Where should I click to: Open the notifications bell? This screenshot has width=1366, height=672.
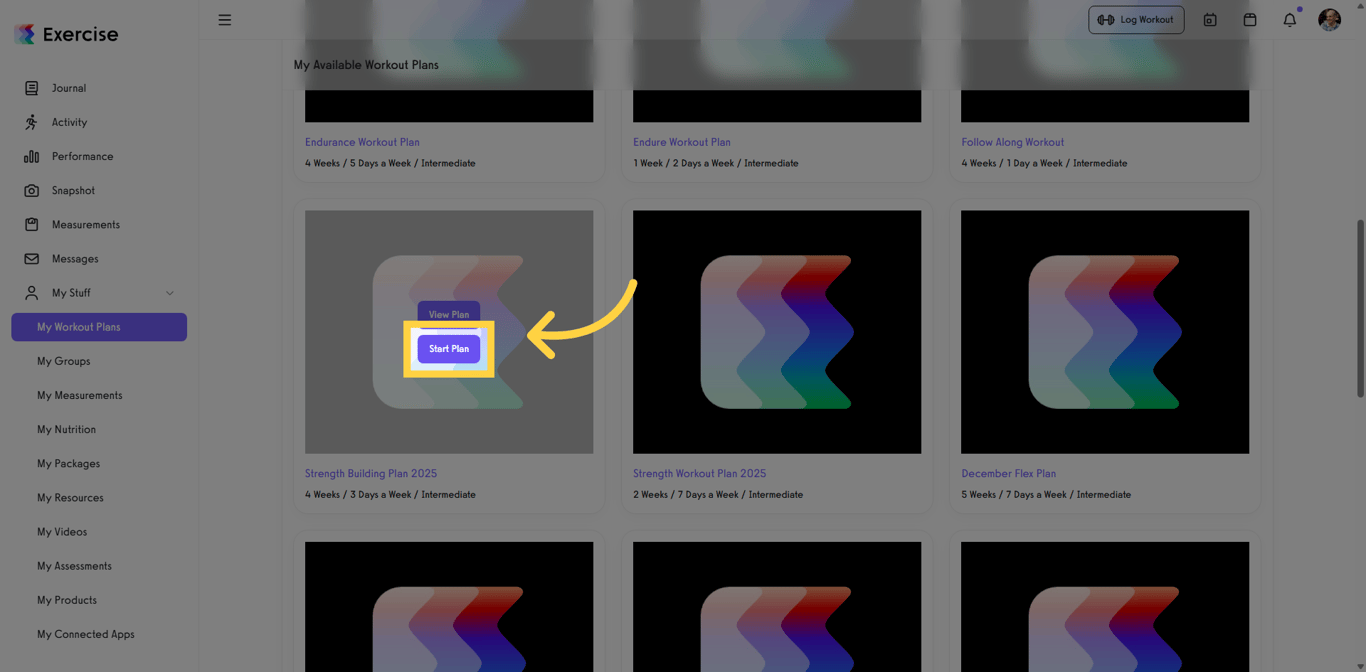(1290, 20)
